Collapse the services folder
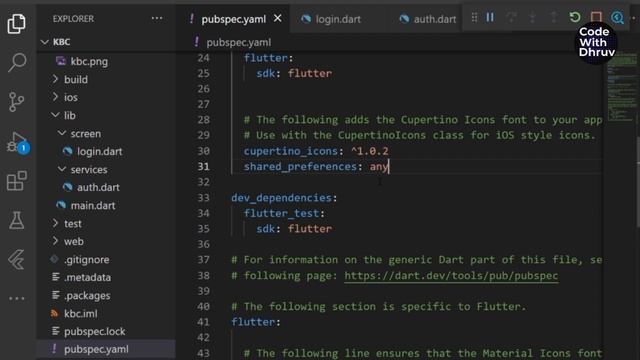 (x=89, y=169)
